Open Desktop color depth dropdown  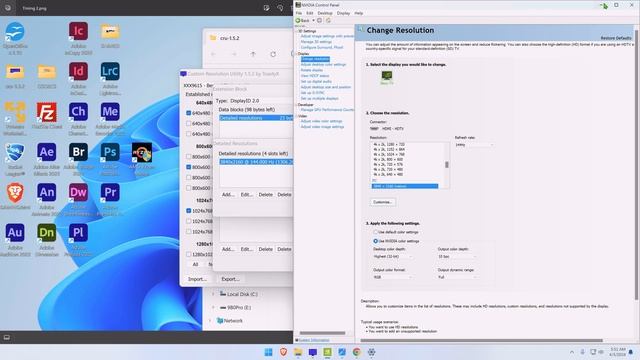[393, 257]
